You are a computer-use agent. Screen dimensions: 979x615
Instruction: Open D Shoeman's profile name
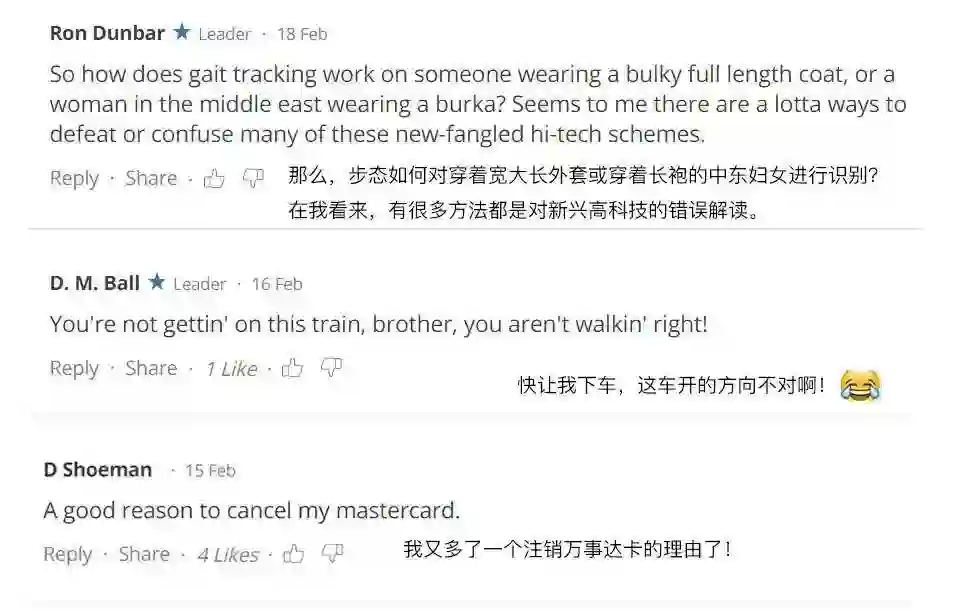point(98,470)
